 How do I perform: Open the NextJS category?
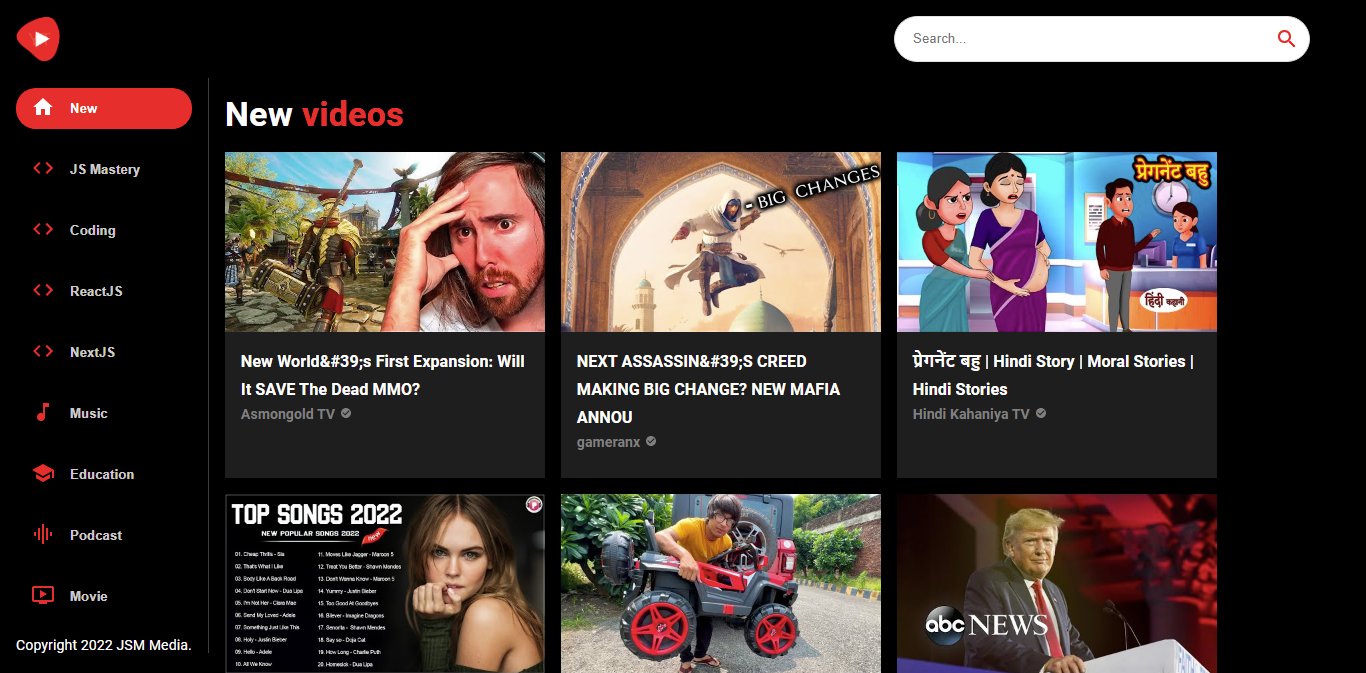coord(104,352)
